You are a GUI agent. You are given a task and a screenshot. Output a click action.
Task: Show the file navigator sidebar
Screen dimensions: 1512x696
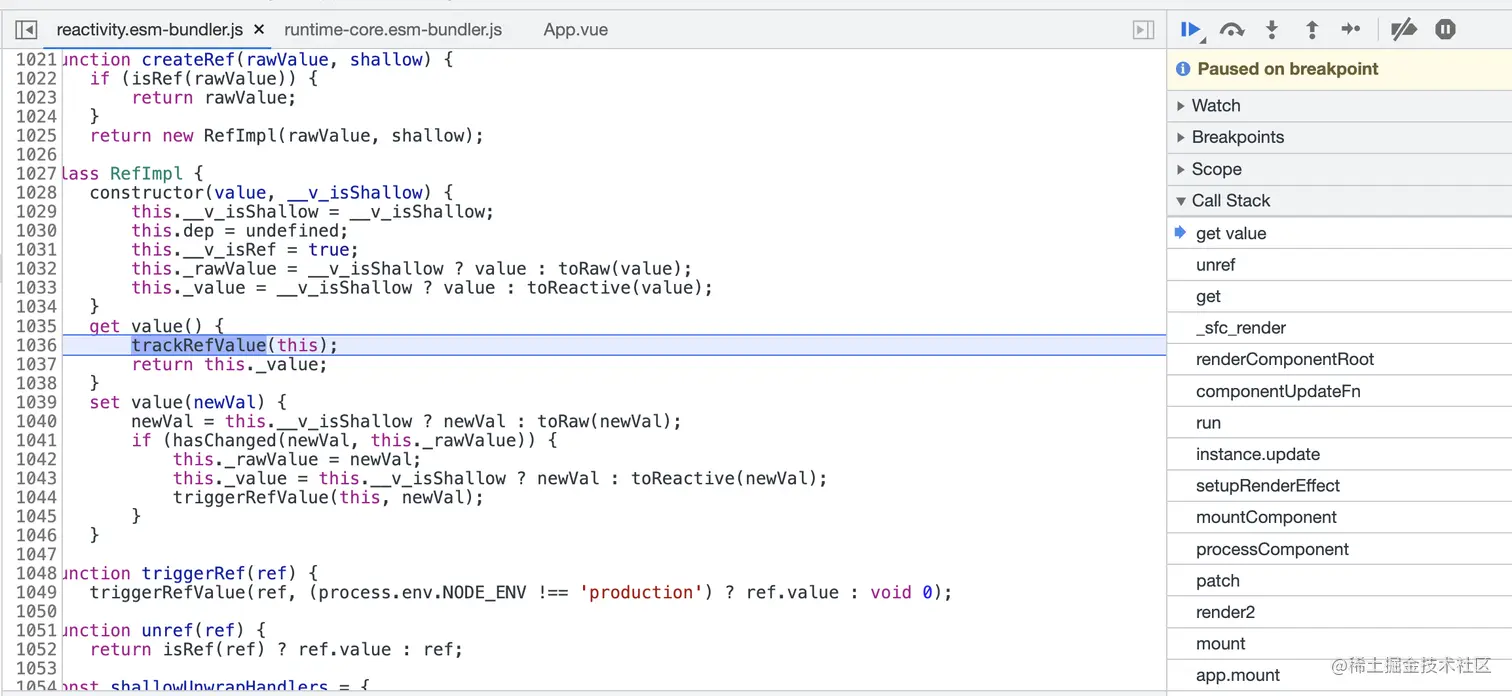point(27,30)
